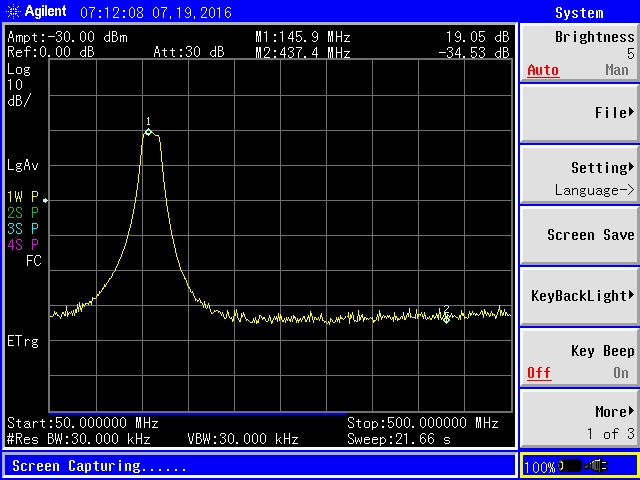
Task: Open the Setting Language submenu
Action: click(x=579, y=176)
